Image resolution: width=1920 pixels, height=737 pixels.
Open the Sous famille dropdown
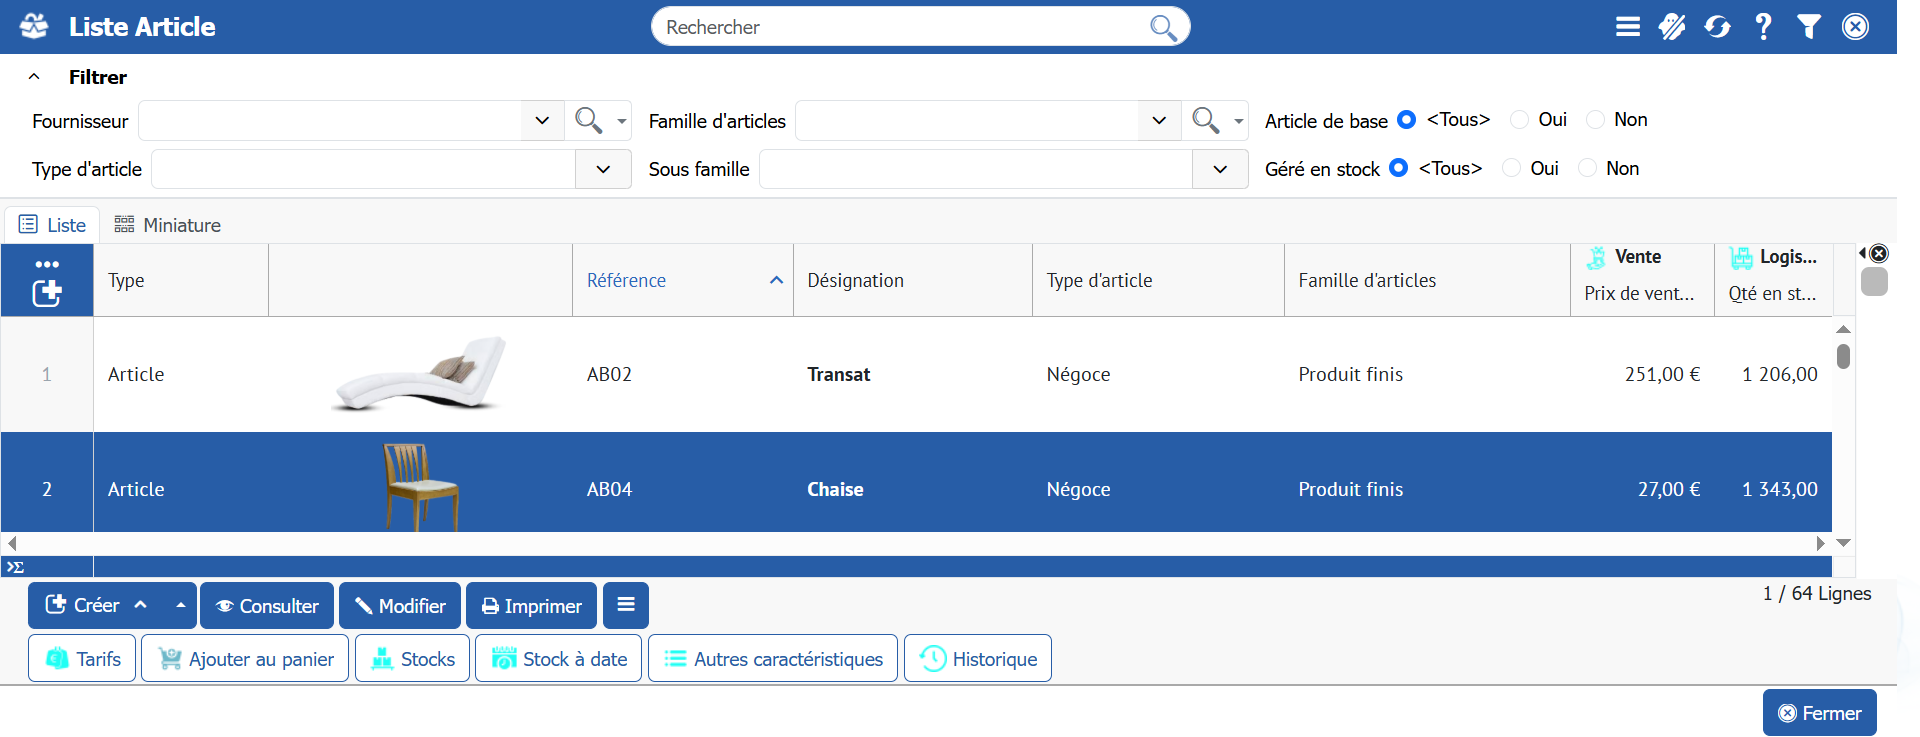(x=1219, y=170)
